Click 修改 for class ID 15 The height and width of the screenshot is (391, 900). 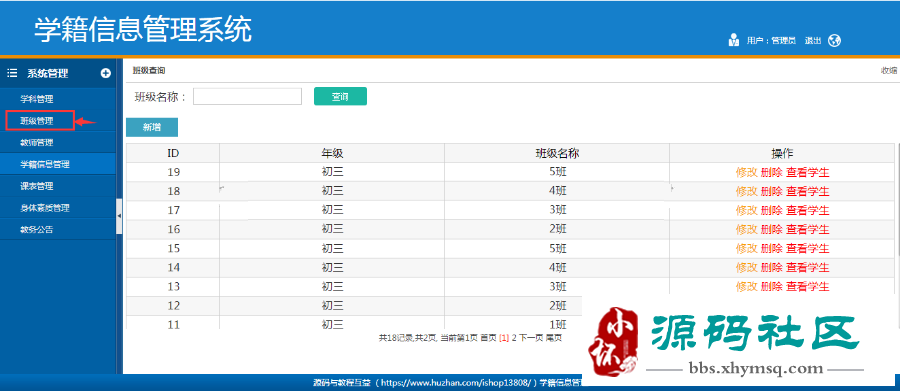coord(746,249)
